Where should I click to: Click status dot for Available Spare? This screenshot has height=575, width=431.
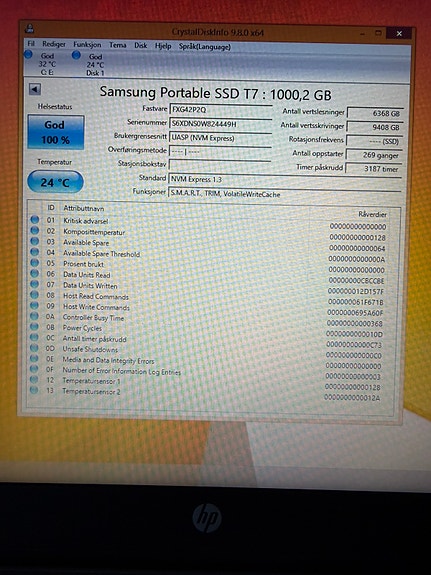[35, 241]
